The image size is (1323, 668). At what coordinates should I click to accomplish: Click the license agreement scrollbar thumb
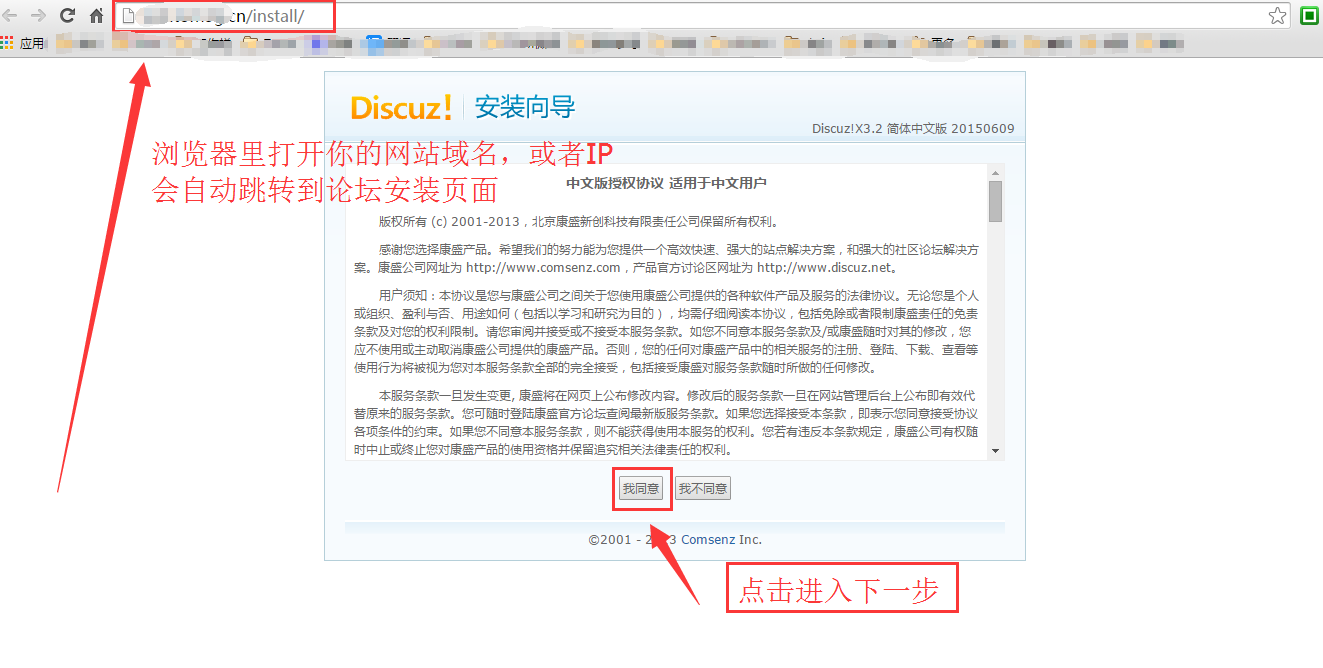click(994, 201)
